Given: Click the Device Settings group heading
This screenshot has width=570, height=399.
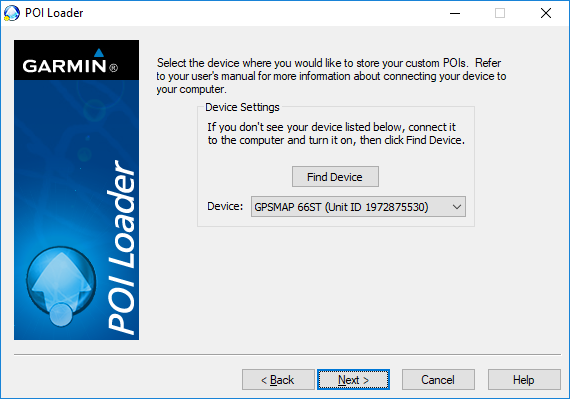Looking at the screenshot, I should pyautogui.click(x=242, y=107).
